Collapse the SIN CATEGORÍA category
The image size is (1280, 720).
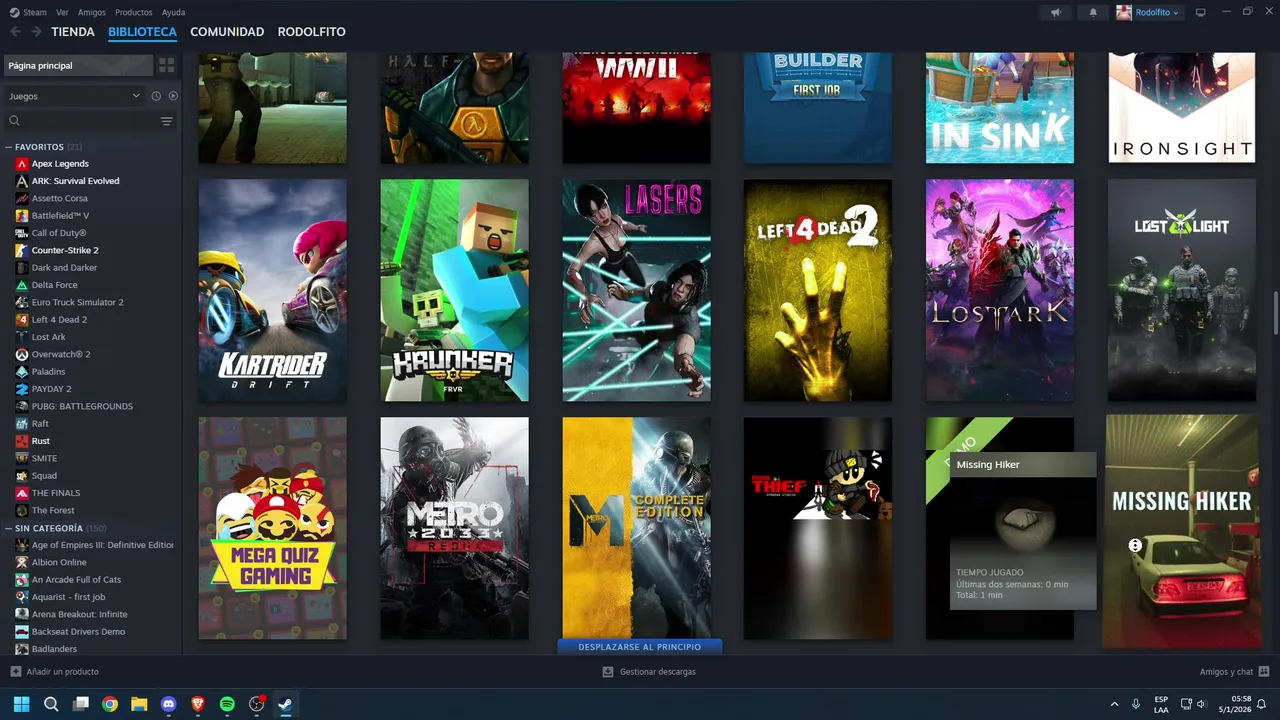tap(9, 528)
